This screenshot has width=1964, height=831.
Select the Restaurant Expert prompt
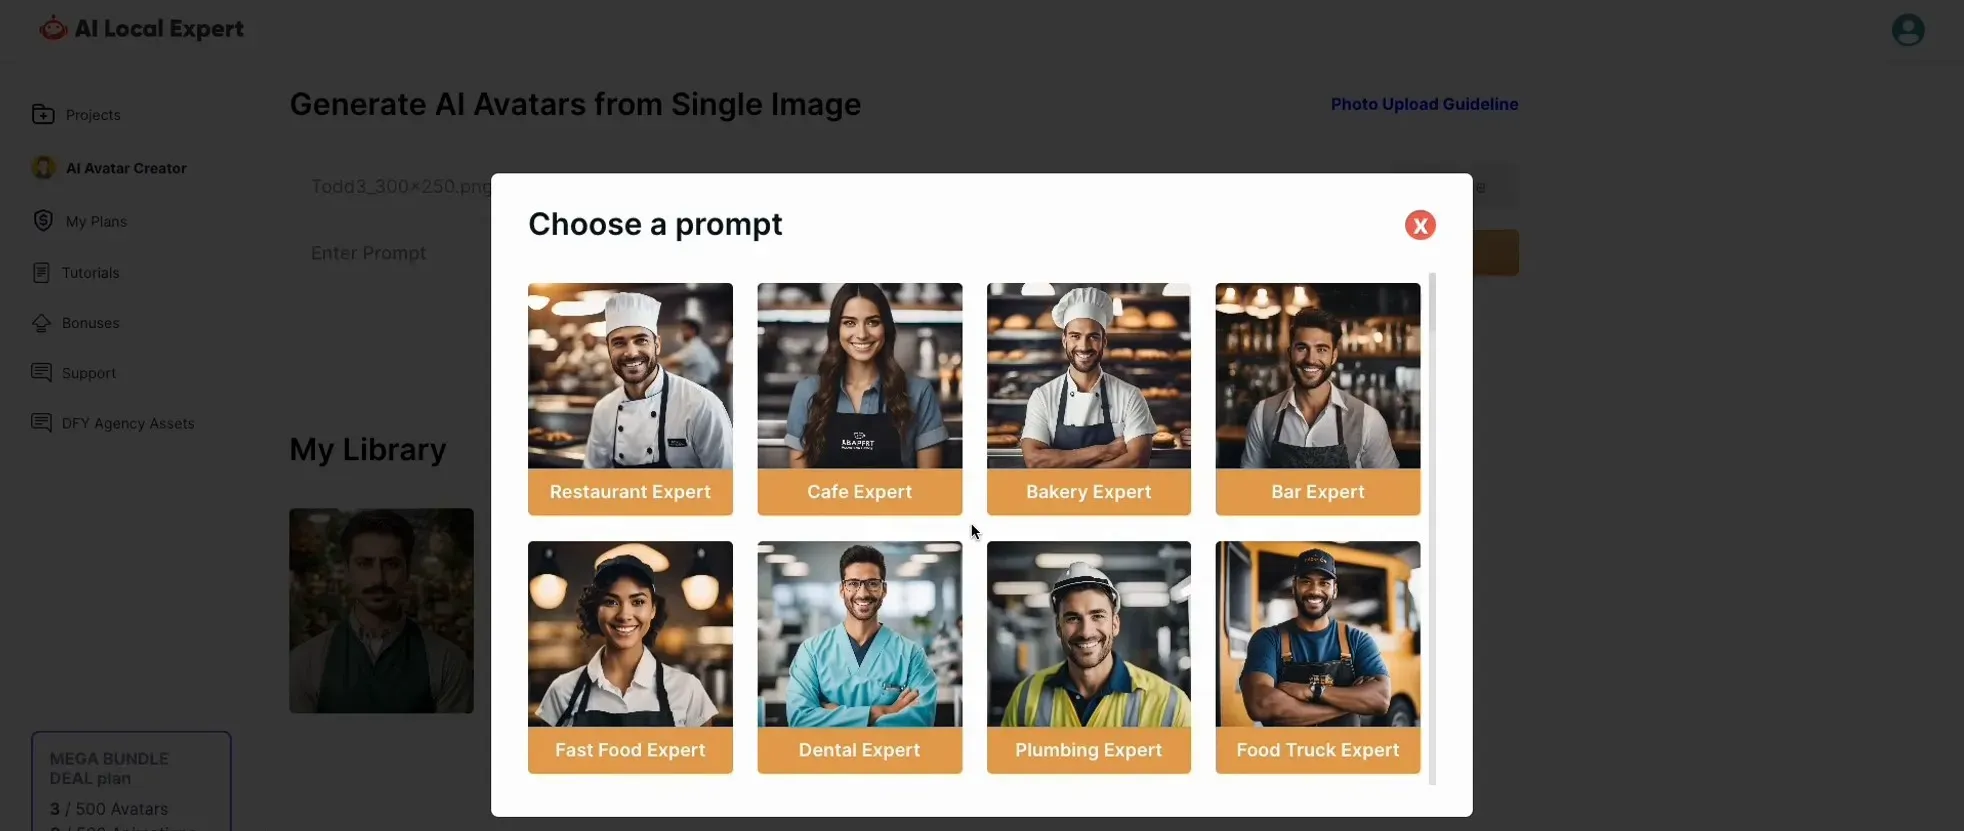[x=630, y=399]
